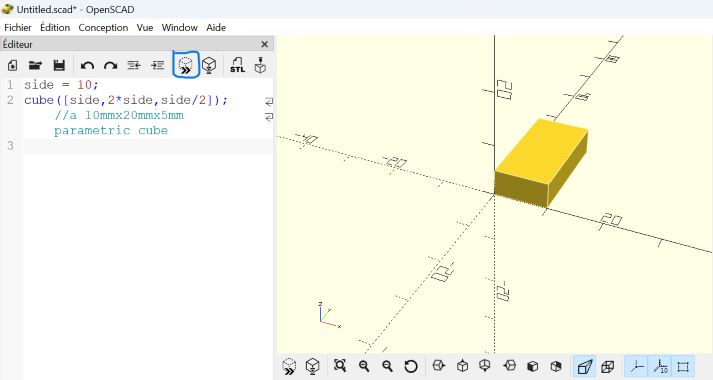The height and width of the screenshot is (380, 713).
Task: Fit the whole model with View All
Action: coord(340,365)
